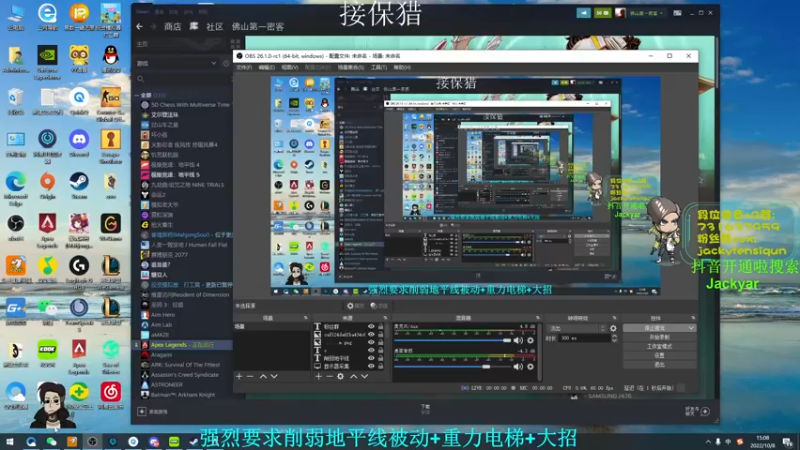Open Steam Big Picture mode icon

(677, 13)
